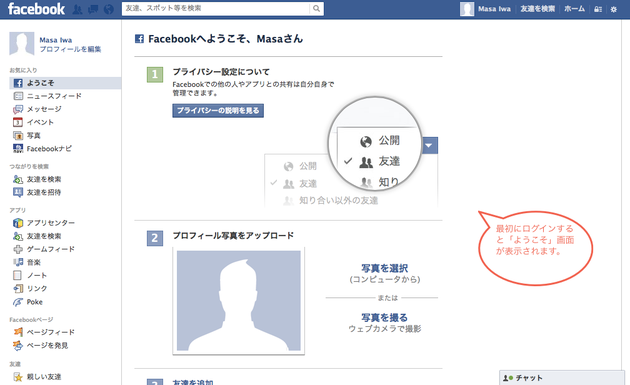Open ニュースフィード text in sidebar
The width and height of the screenshot is (630, 385).
coord(54,96)
